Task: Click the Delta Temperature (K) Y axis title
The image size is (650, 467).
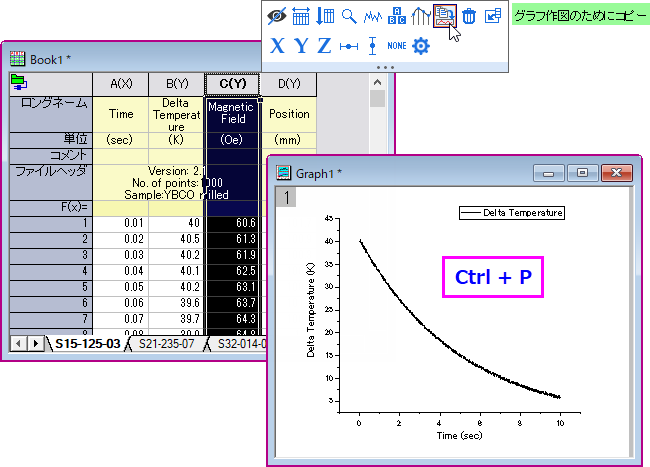Action: click(x=310, y=310)
